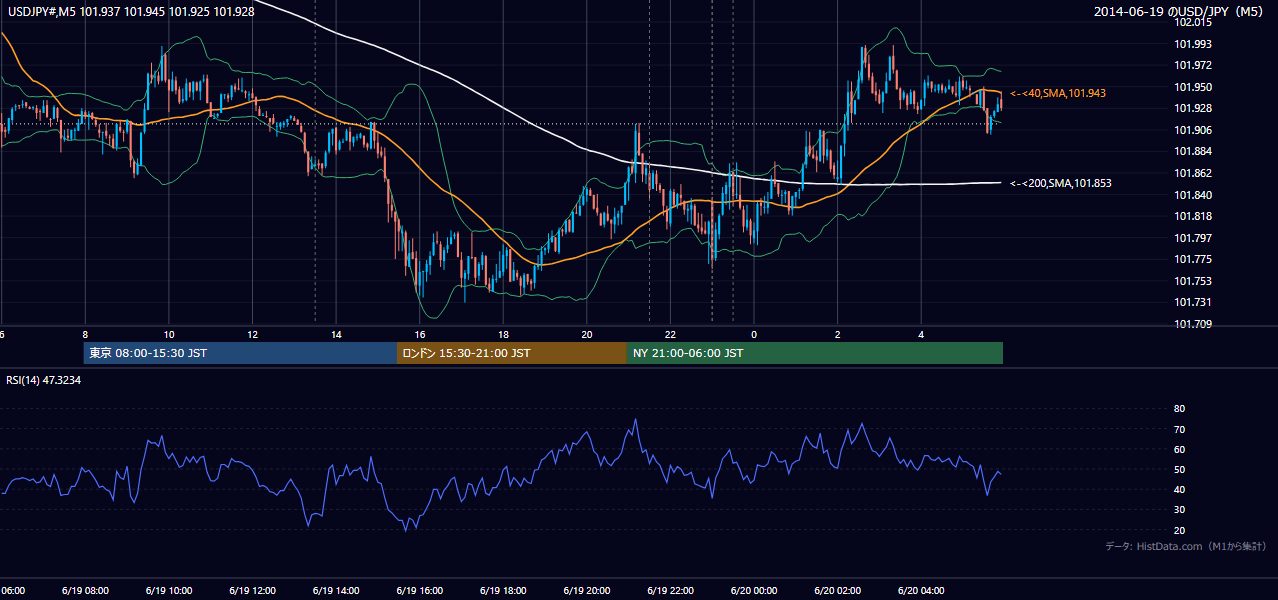Image resolution: width=1278 pixels, height=600 pixels.
Task: Click hour 0 on the price chart axis
Action: point(754,335)
